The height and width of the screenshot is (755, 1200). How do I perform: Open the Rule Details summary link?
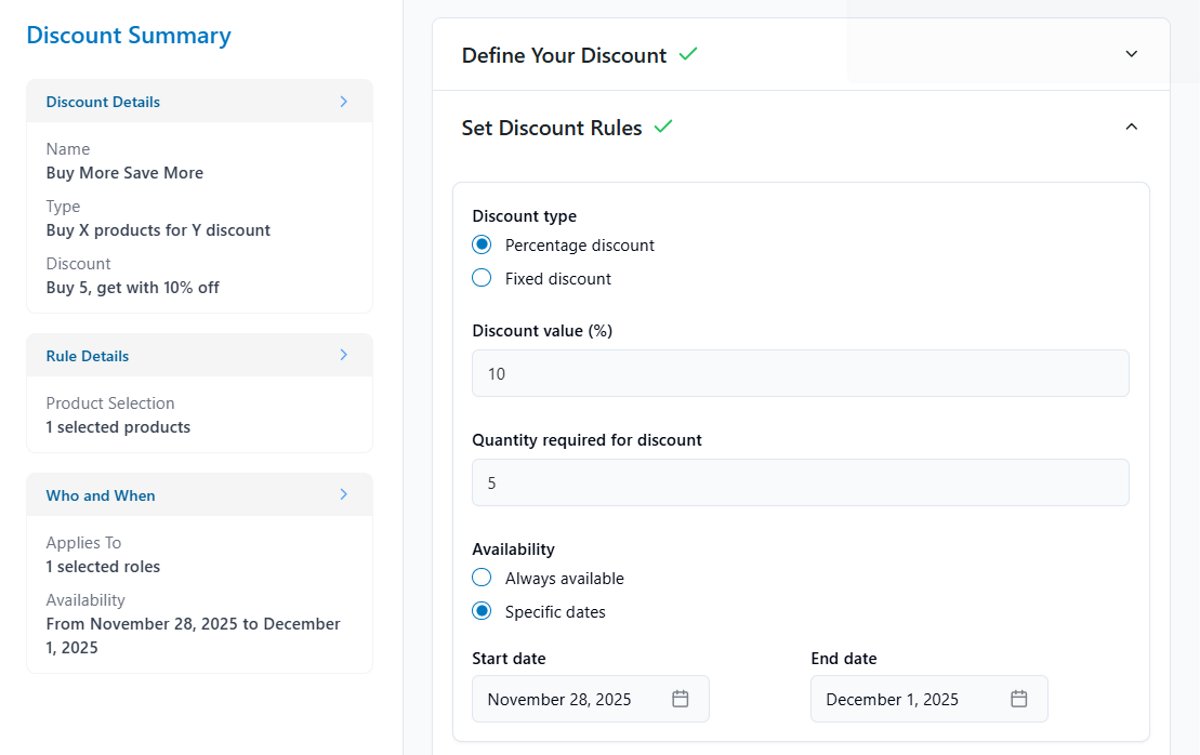(87, 356)
